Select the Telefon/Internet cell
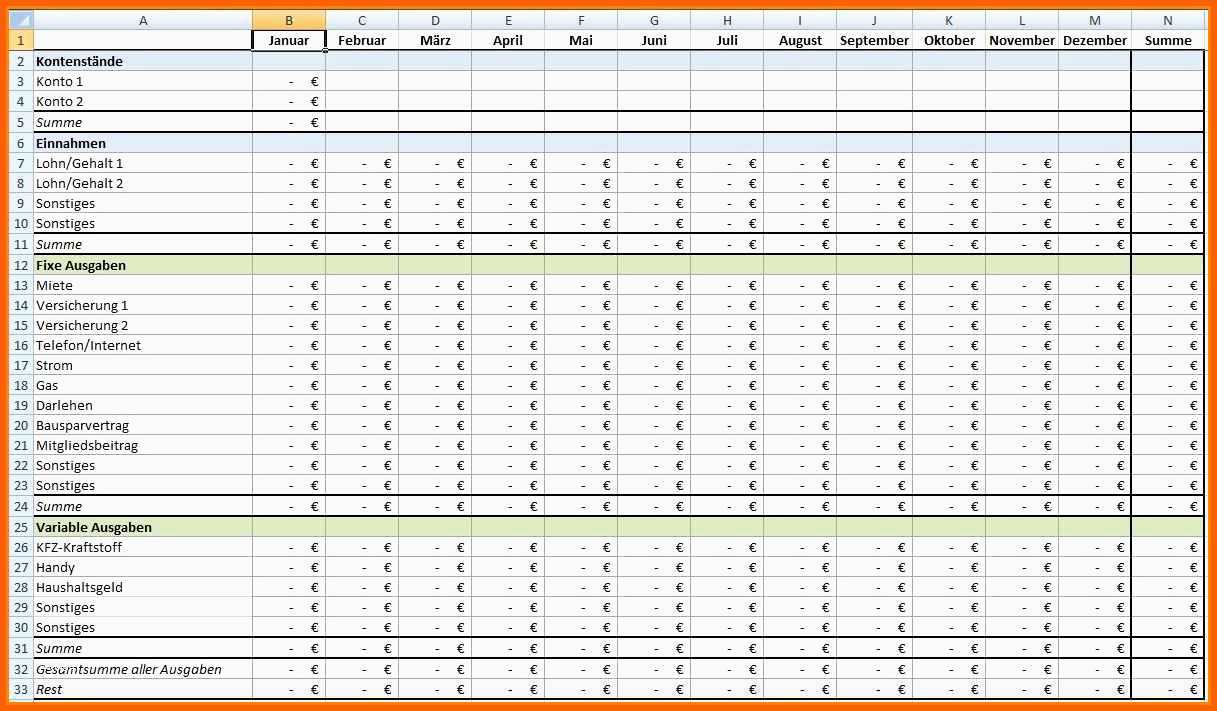Image resolution: width=1217 pixels, height=711 pixels. pyautogui.click(x=143, y=345)
